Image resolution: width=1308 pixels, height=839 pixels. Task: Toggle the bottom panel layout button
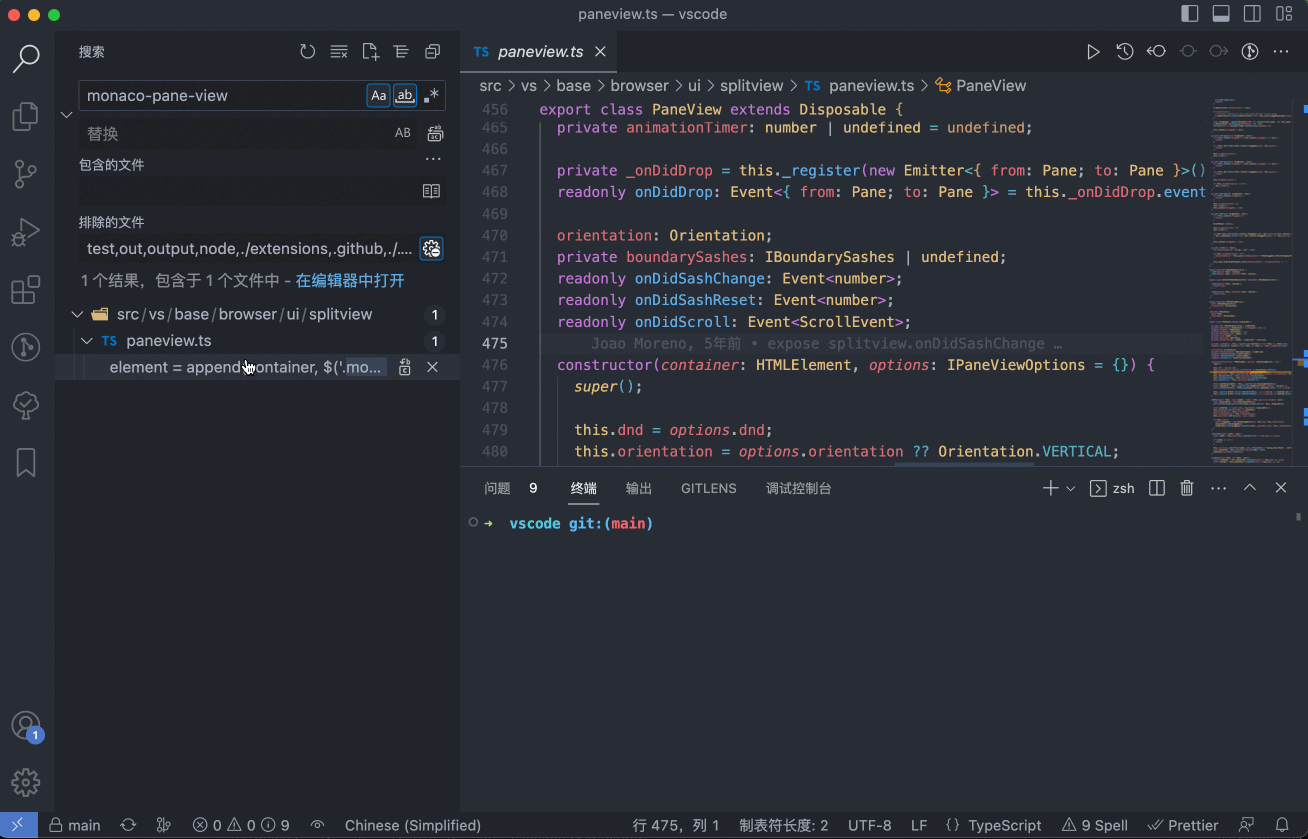(1221, 14)
